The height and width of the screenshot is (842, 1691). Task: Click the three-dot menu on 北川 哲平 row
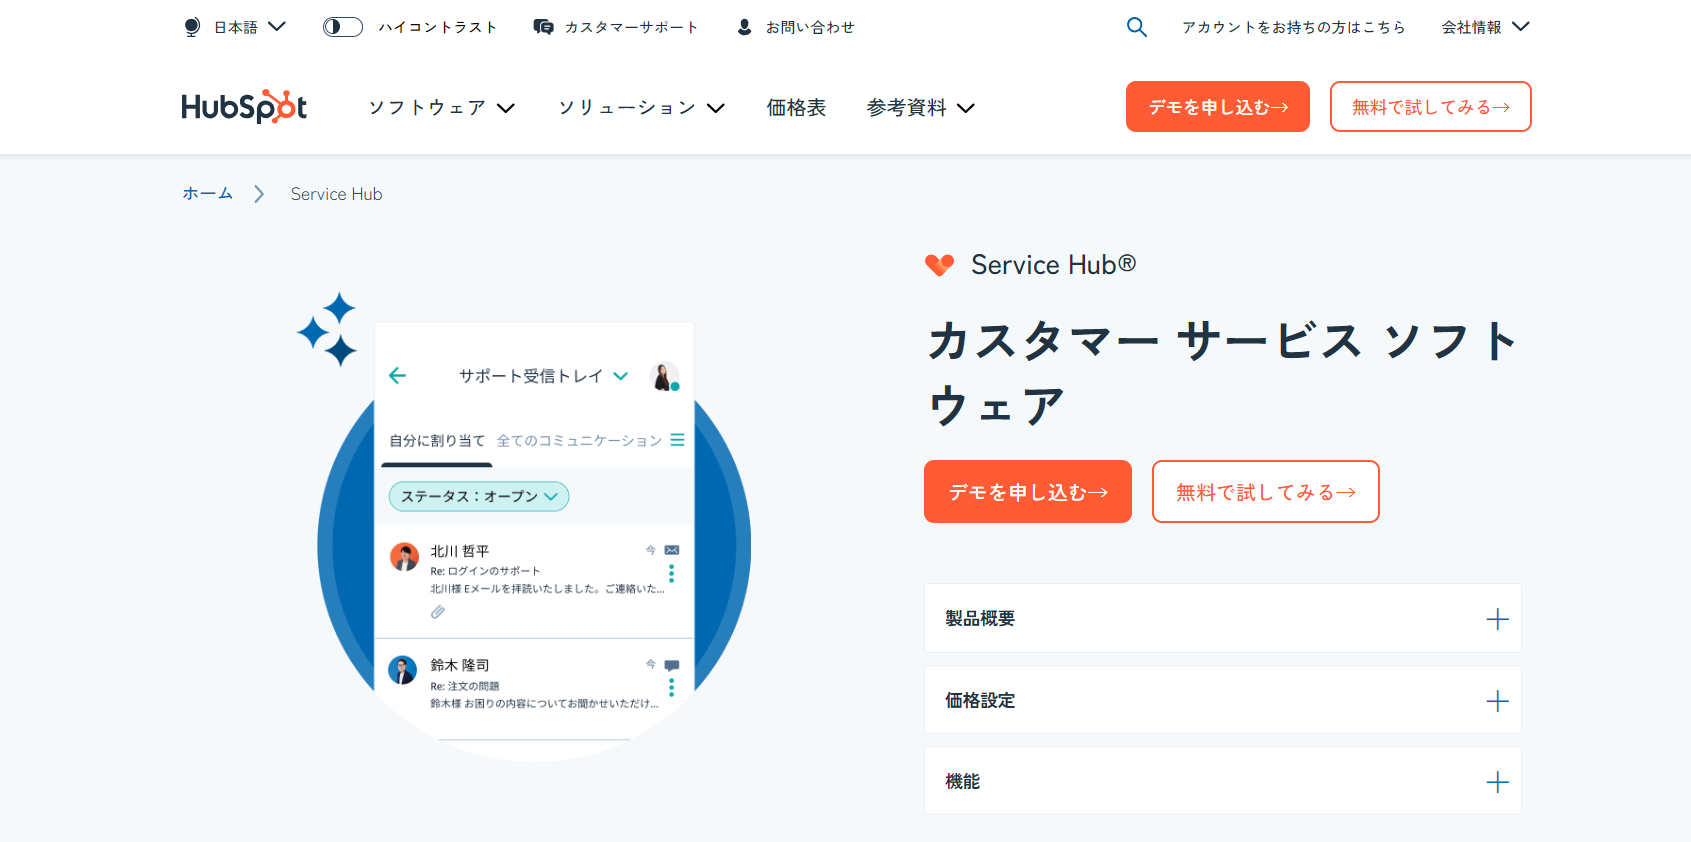tap(672, 573)
